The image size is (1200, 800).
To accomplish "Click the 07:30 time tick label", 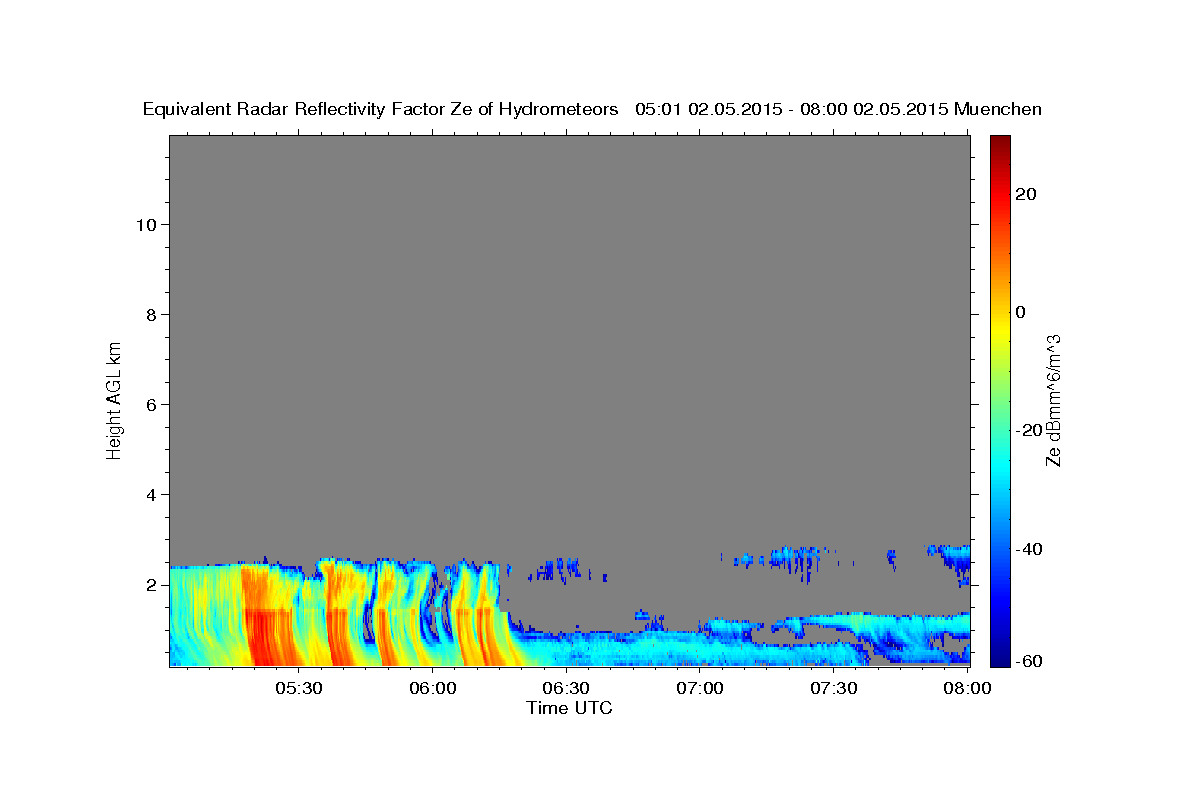I will click(x=834, y=689).
